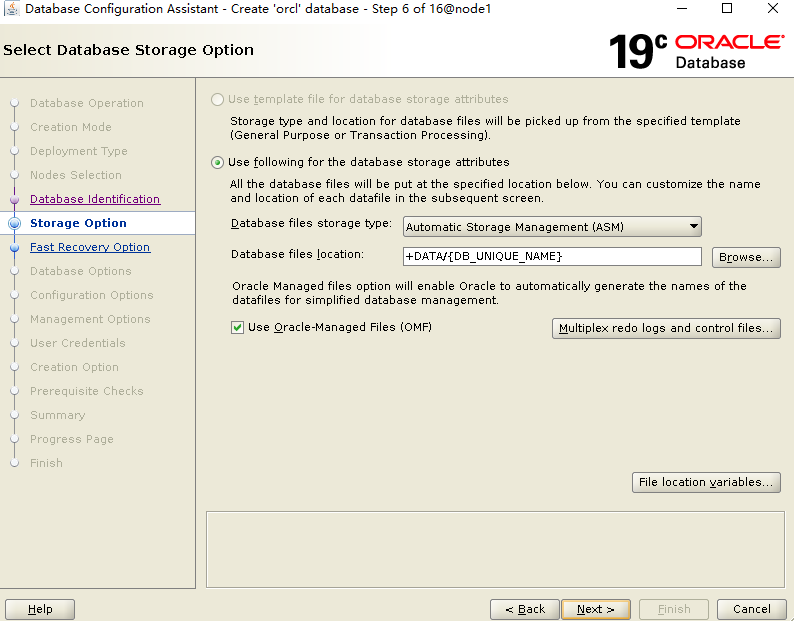Click Database Operation step label
The width and height of the screenshot is (794, 621).
(x=87, y=103)
